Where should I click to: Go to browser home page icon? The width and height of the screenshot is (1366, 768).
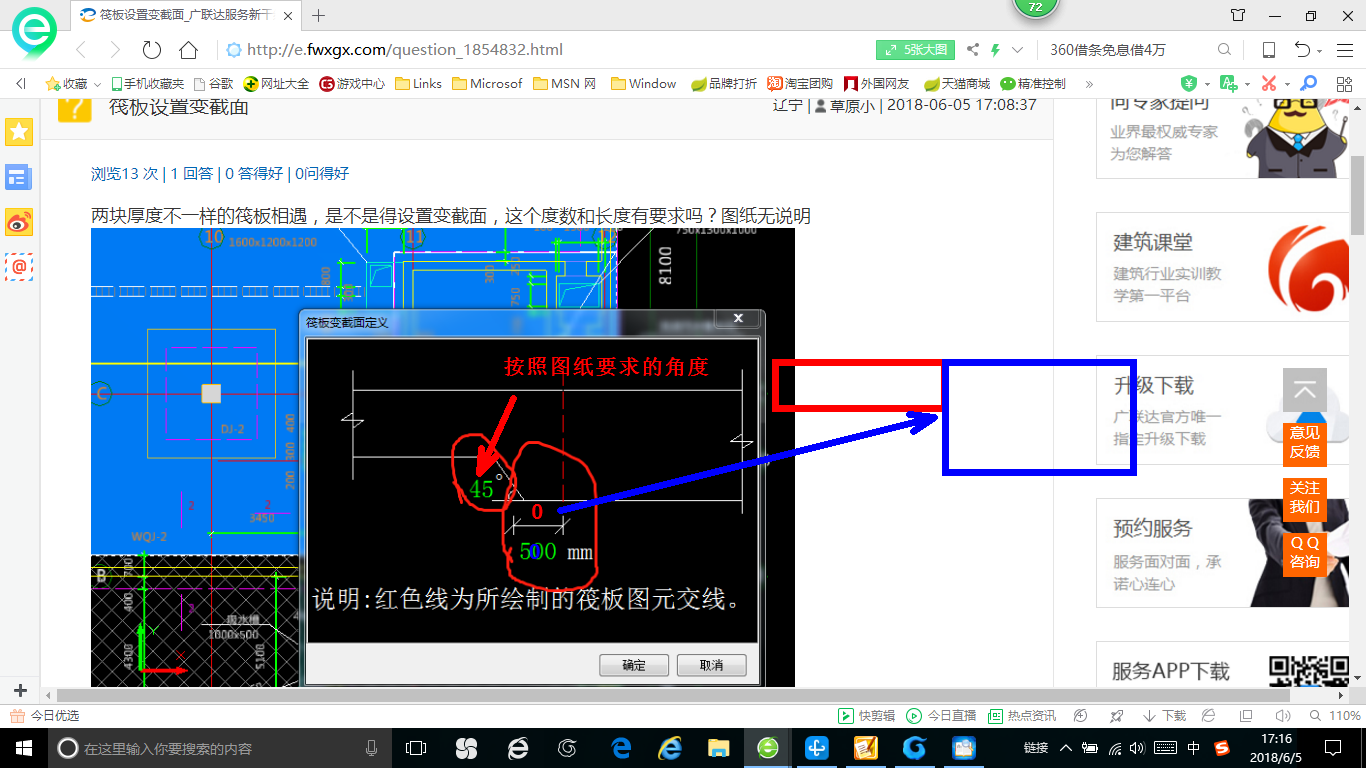tap(188, 50)
